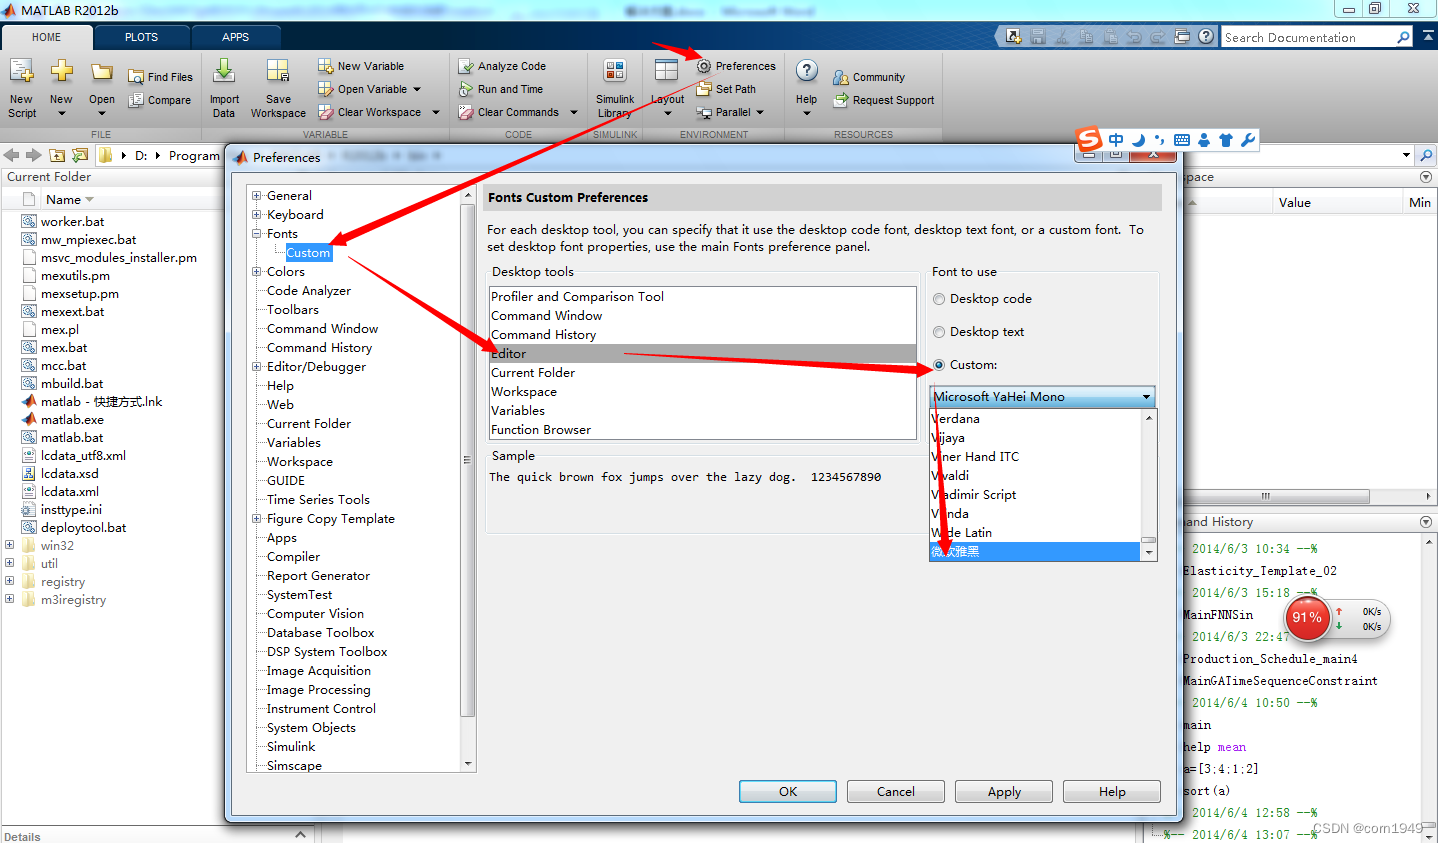Click the font list scrollbar down arrow

[x=1149, y=553]
